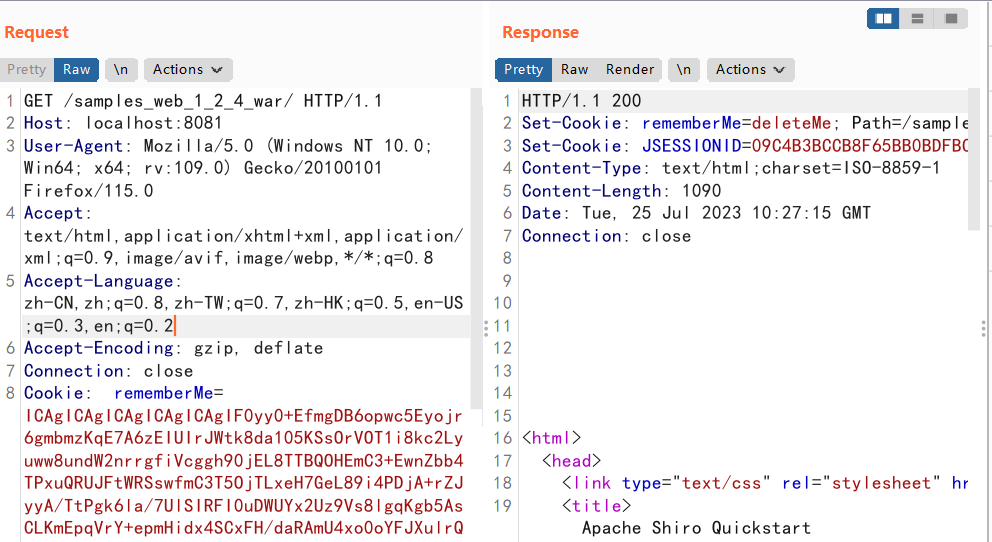Open the Render tab in the Response panel

tap(630, 69)
